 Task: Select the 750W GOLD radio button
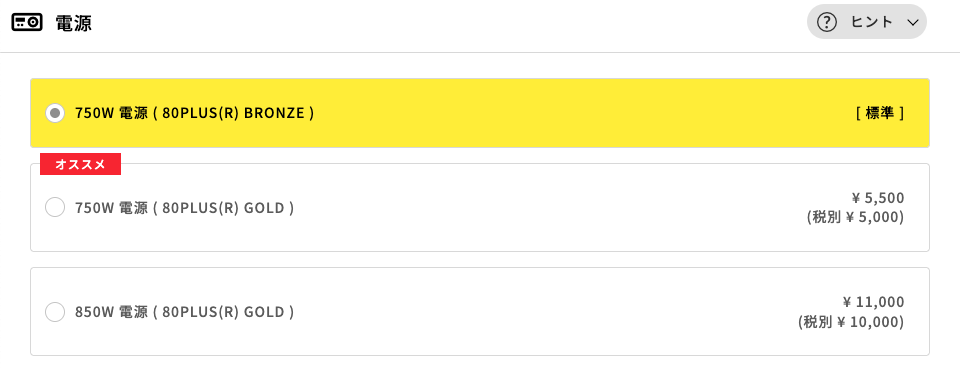(x=55, y=207)
